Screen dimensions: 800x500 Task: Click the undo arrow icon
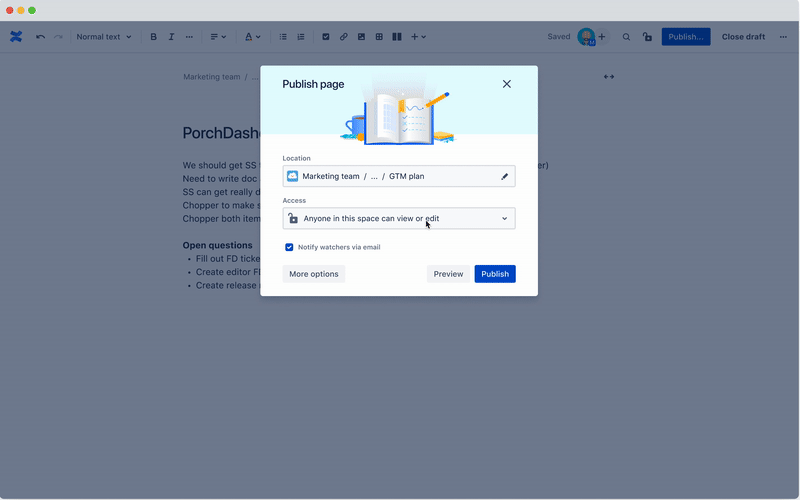point(40,37)
